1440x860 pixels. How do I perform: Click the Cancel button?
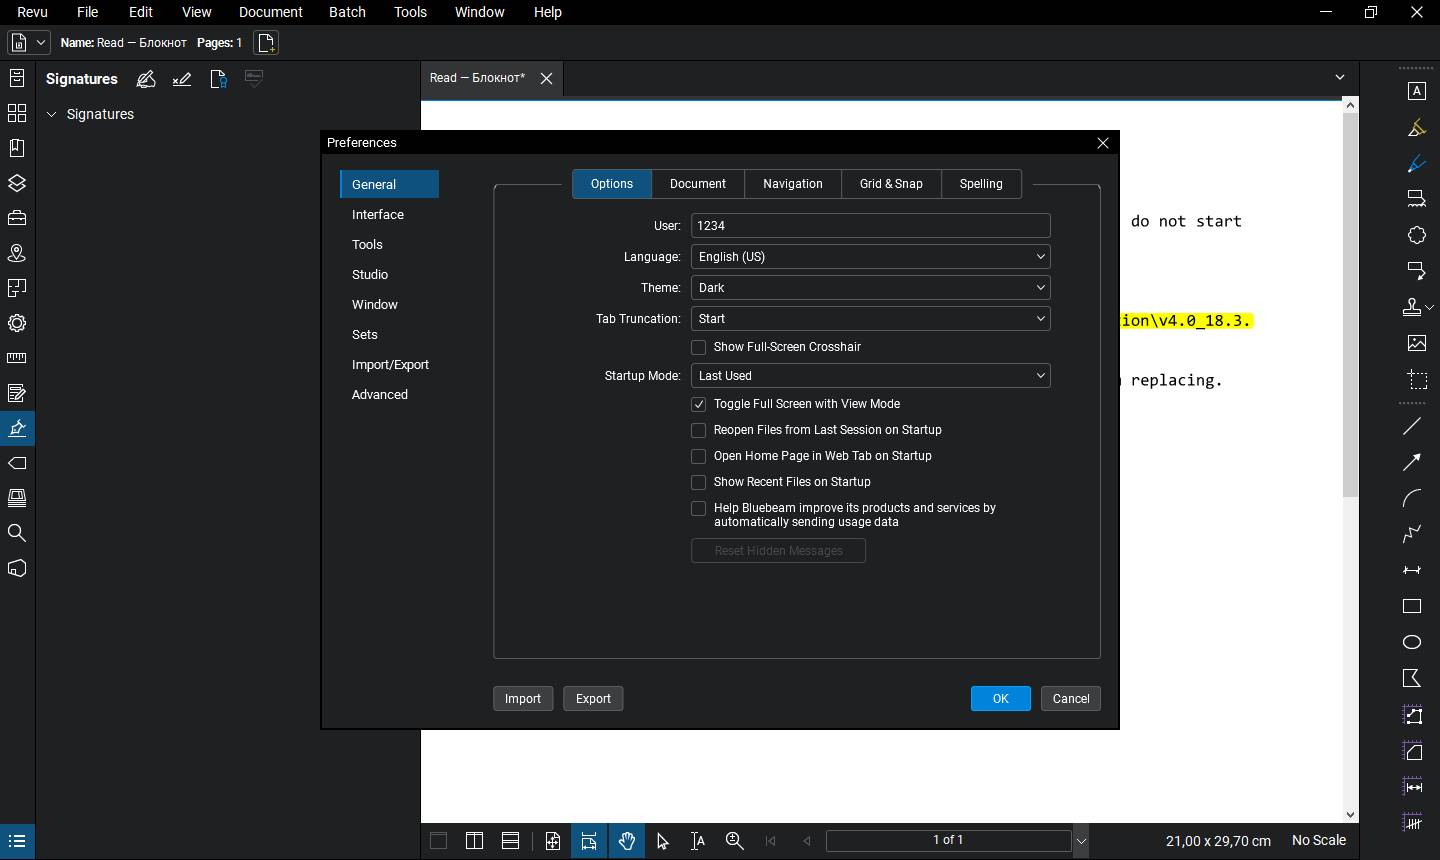(x=1071, y=699)
